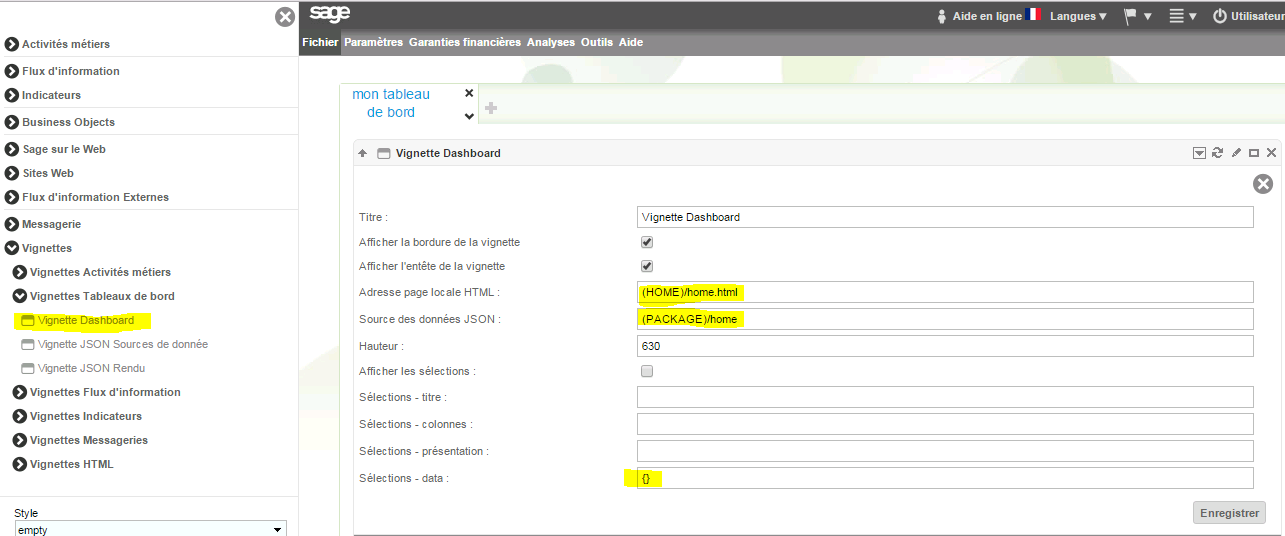Click the Enregistrer button
Screen dimensions: 1285x536
coord(1229,512)
